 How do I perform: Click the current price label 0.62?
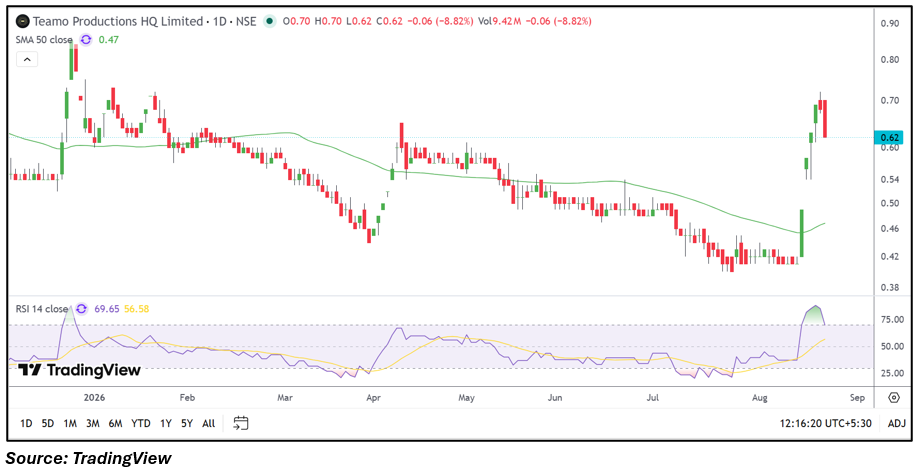888,138
